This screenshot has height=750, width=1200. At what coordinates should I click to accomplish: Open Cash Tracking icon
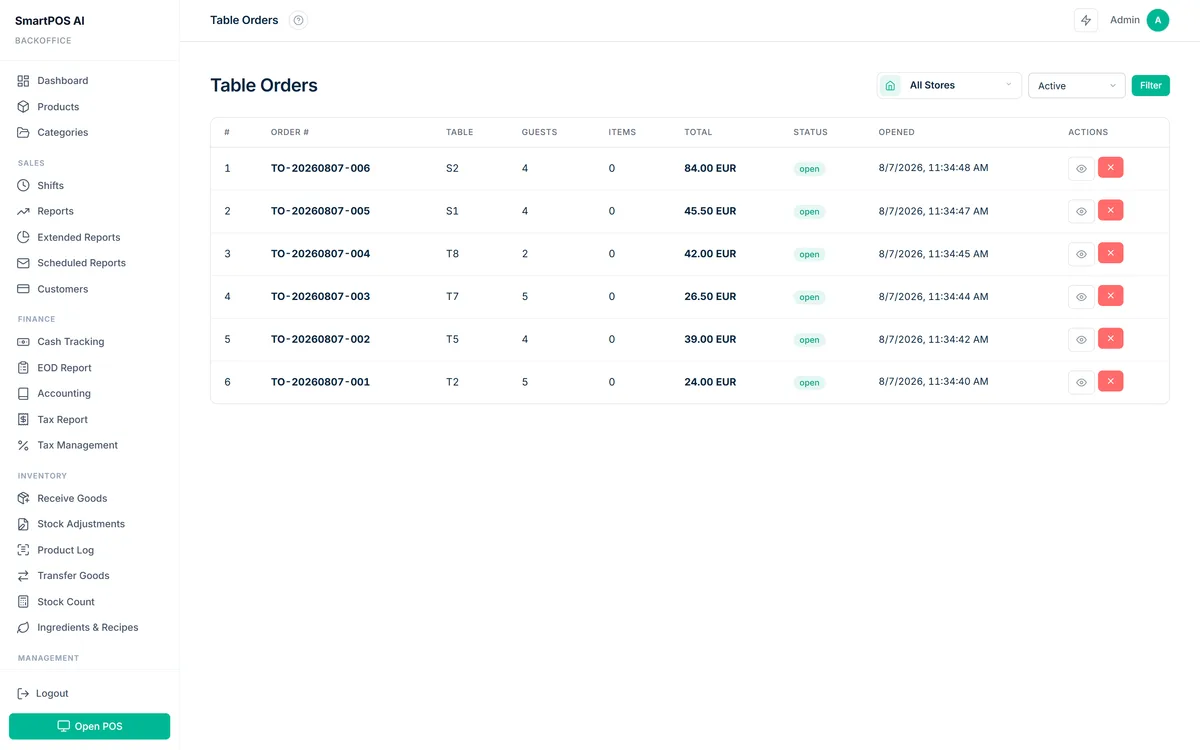(23, 342)
